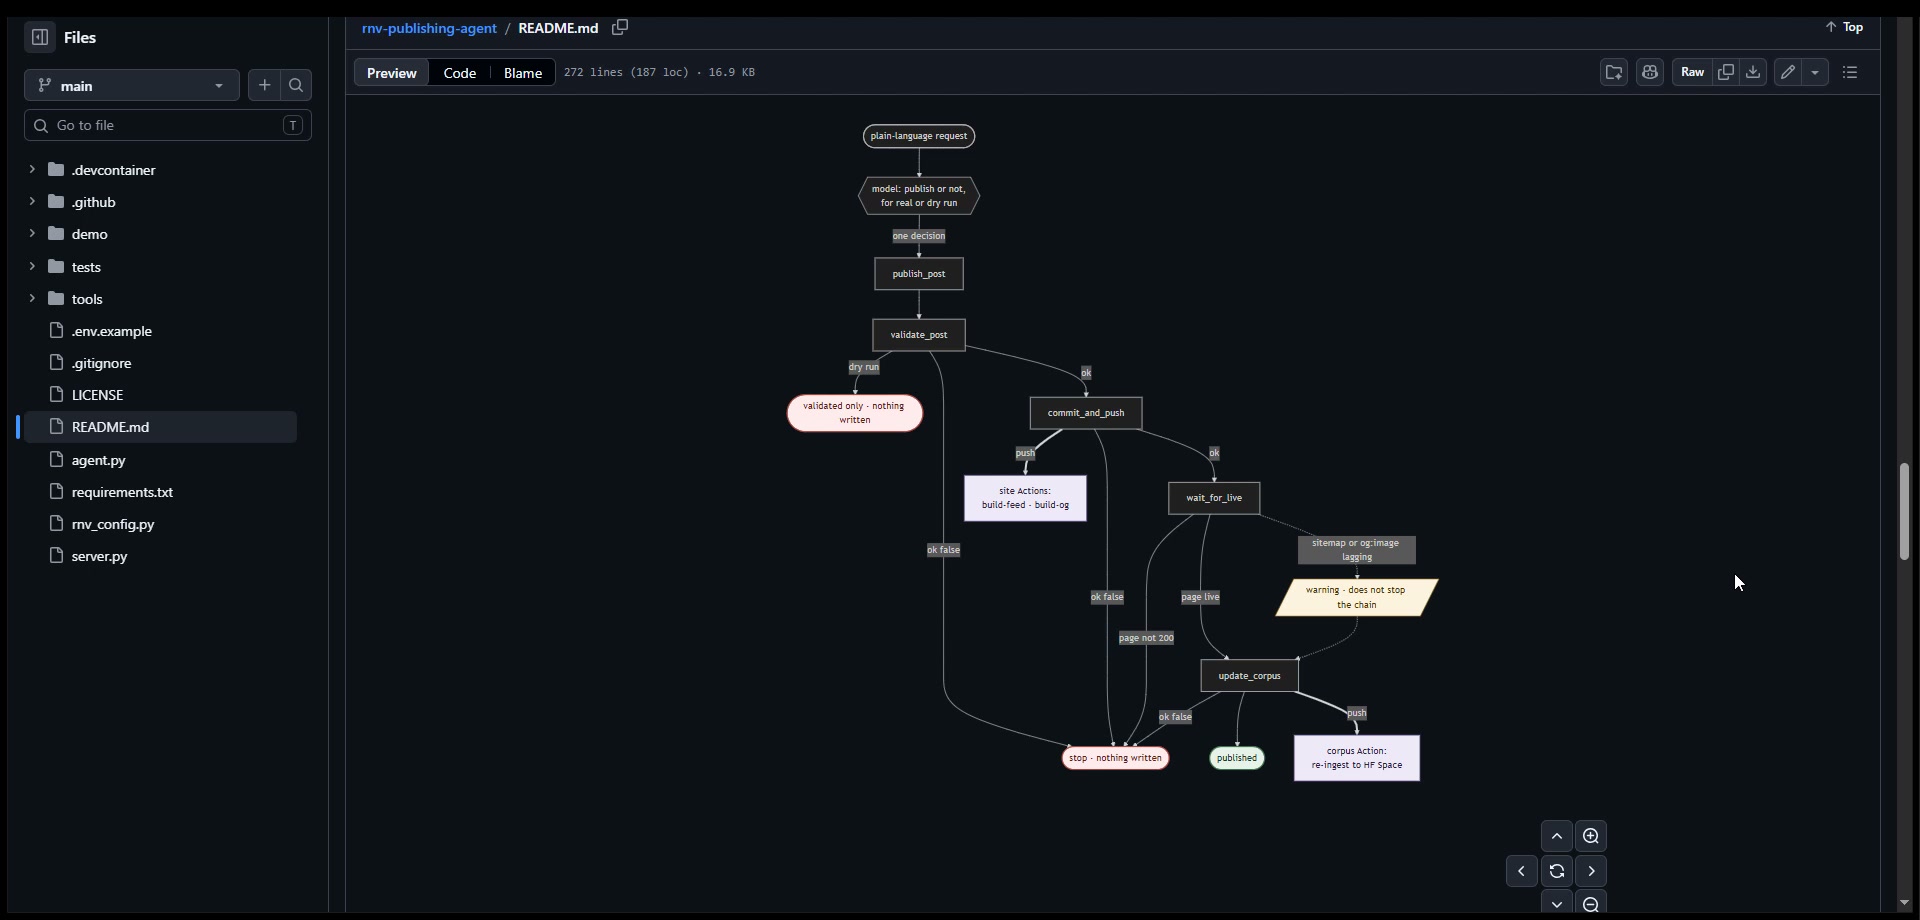
Task: Switch to the Preview tab
Action: point(391,73)
